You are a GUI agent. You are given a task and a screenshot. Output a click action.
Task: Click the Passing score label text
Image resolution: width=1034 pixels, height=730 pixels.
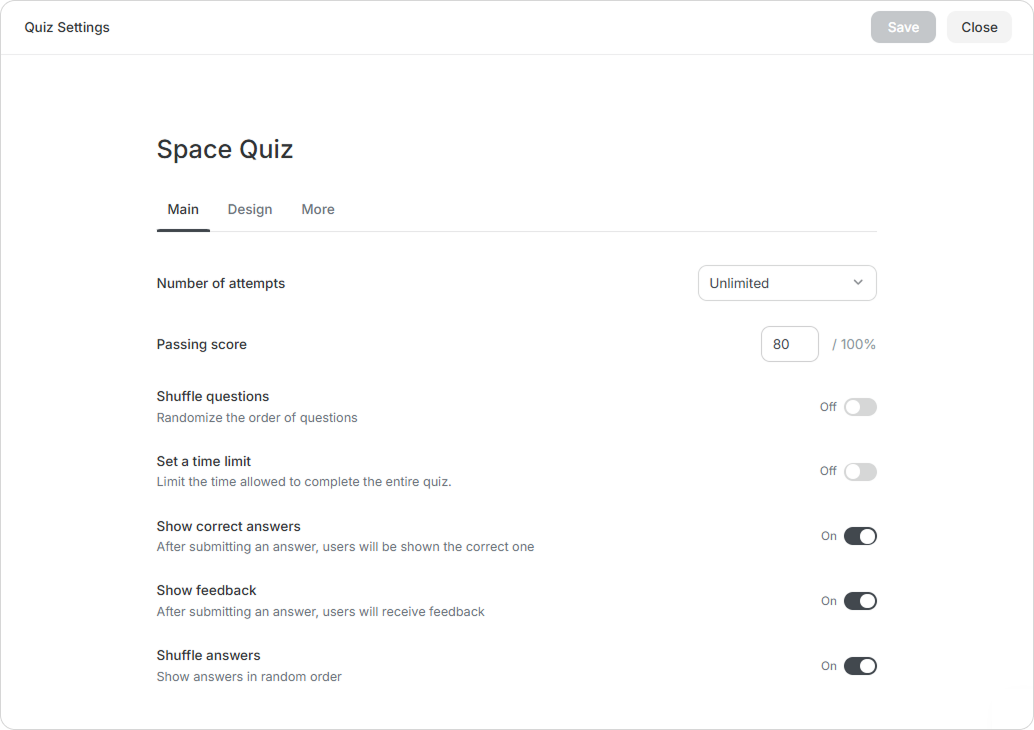202,344
